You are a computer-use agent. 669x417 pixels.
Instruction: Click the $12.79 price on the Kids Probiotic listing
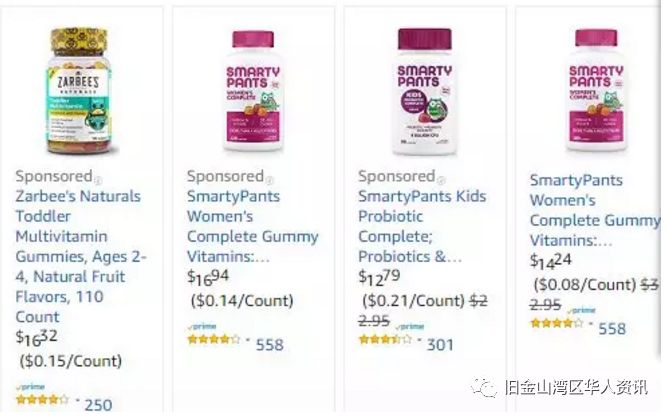point(381,278)
